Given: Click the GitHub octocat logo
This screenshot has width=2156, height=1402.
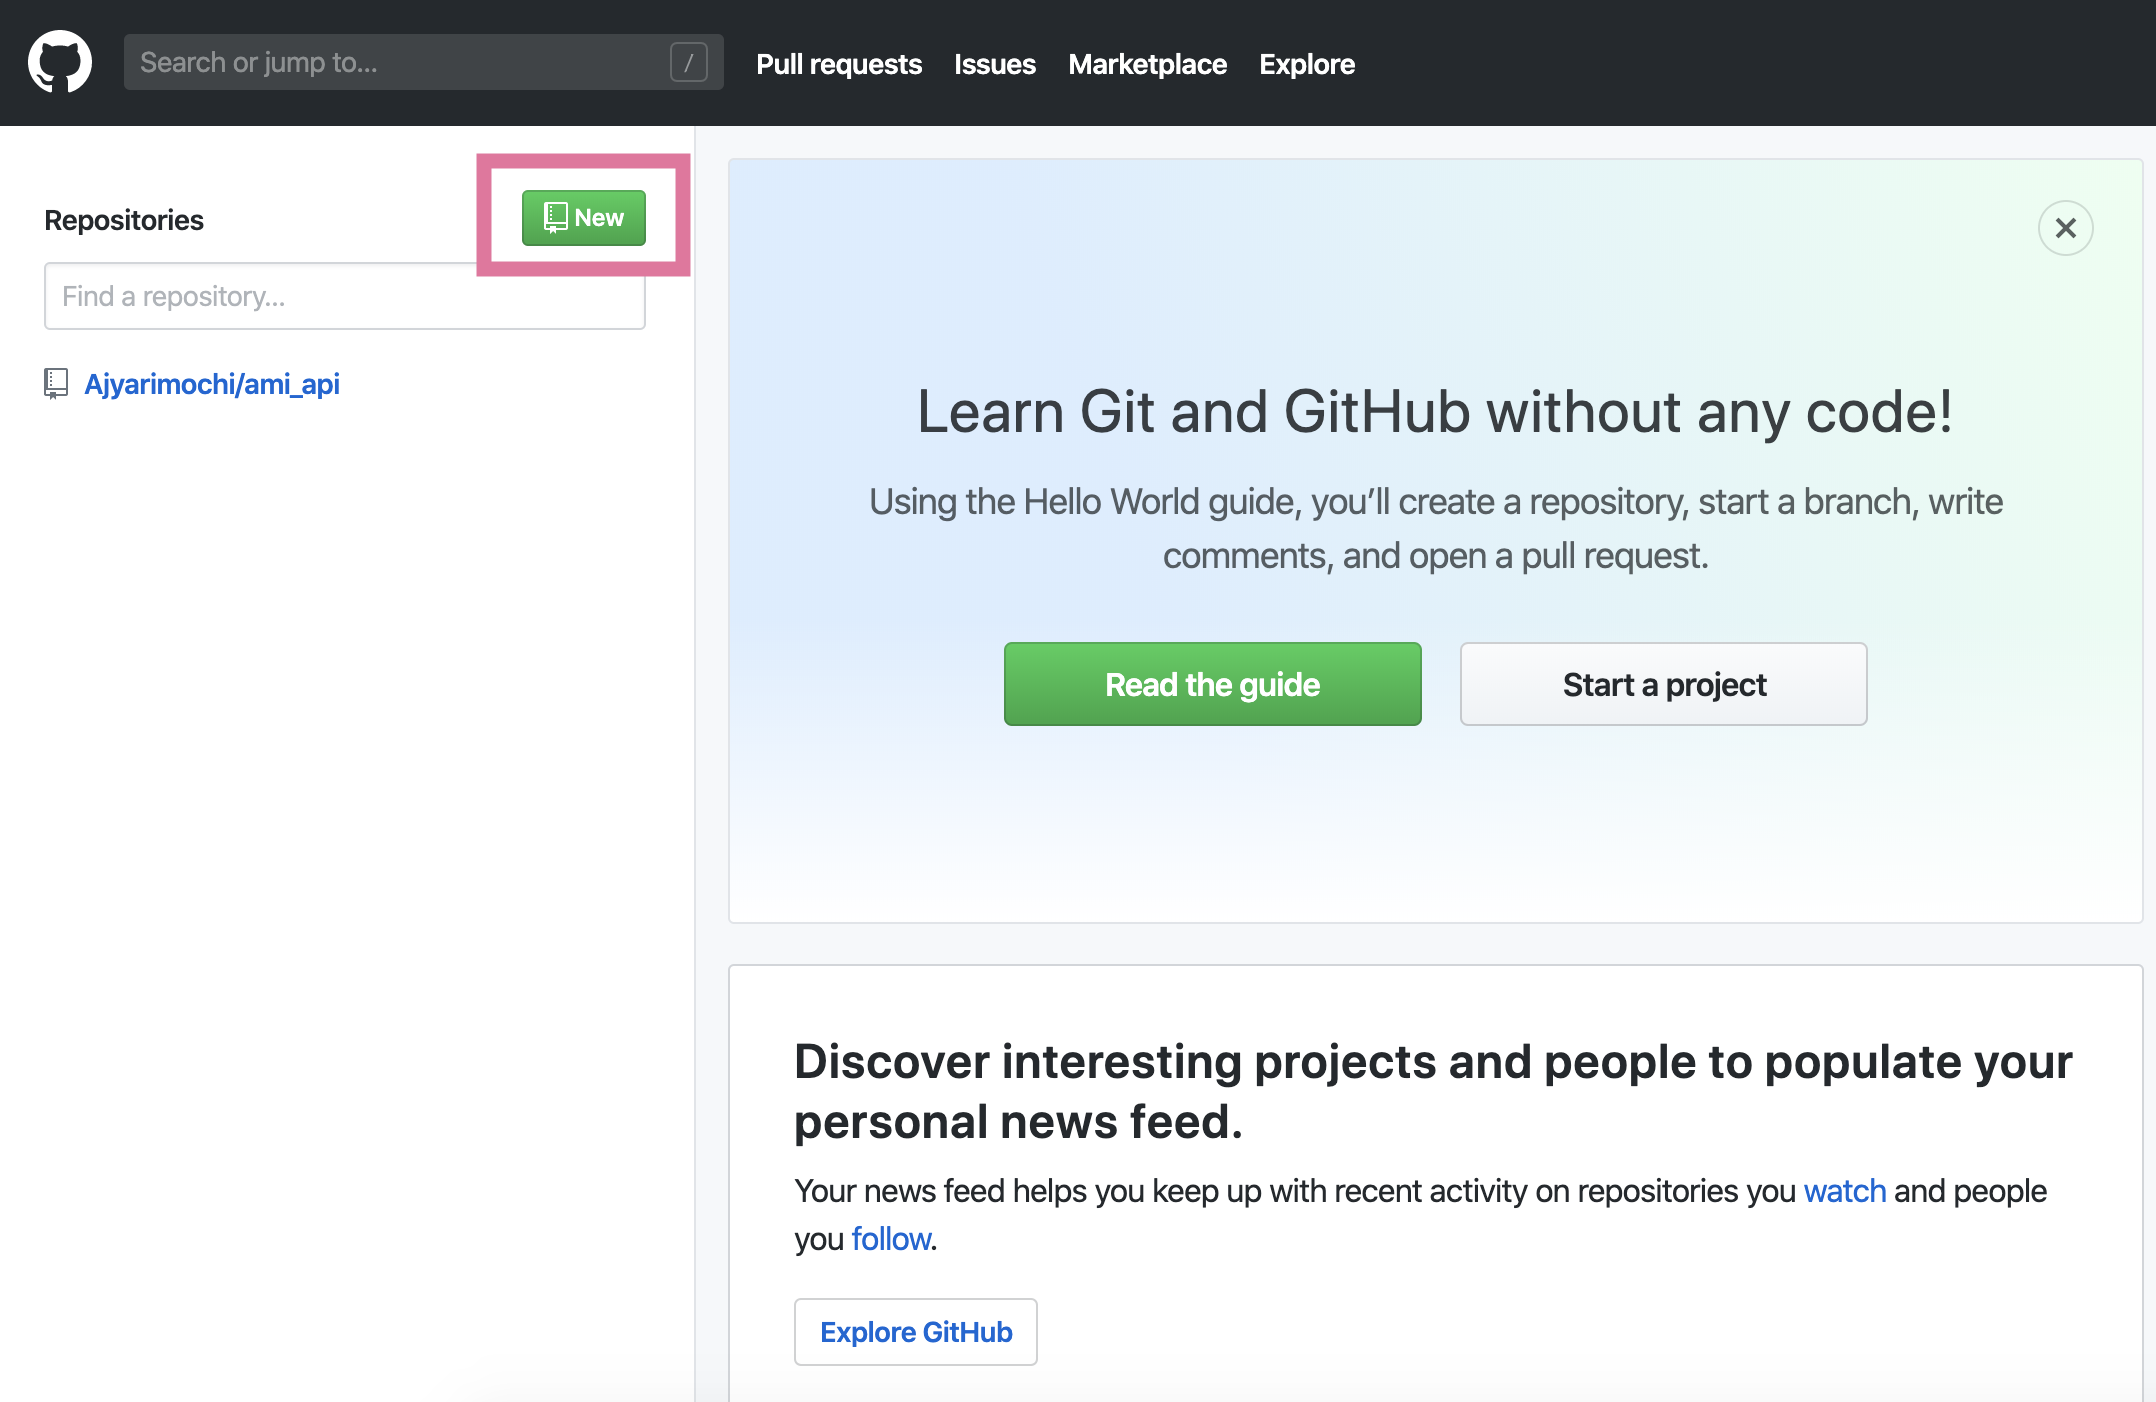Looking at the screenshot, I should pos(59,61).
